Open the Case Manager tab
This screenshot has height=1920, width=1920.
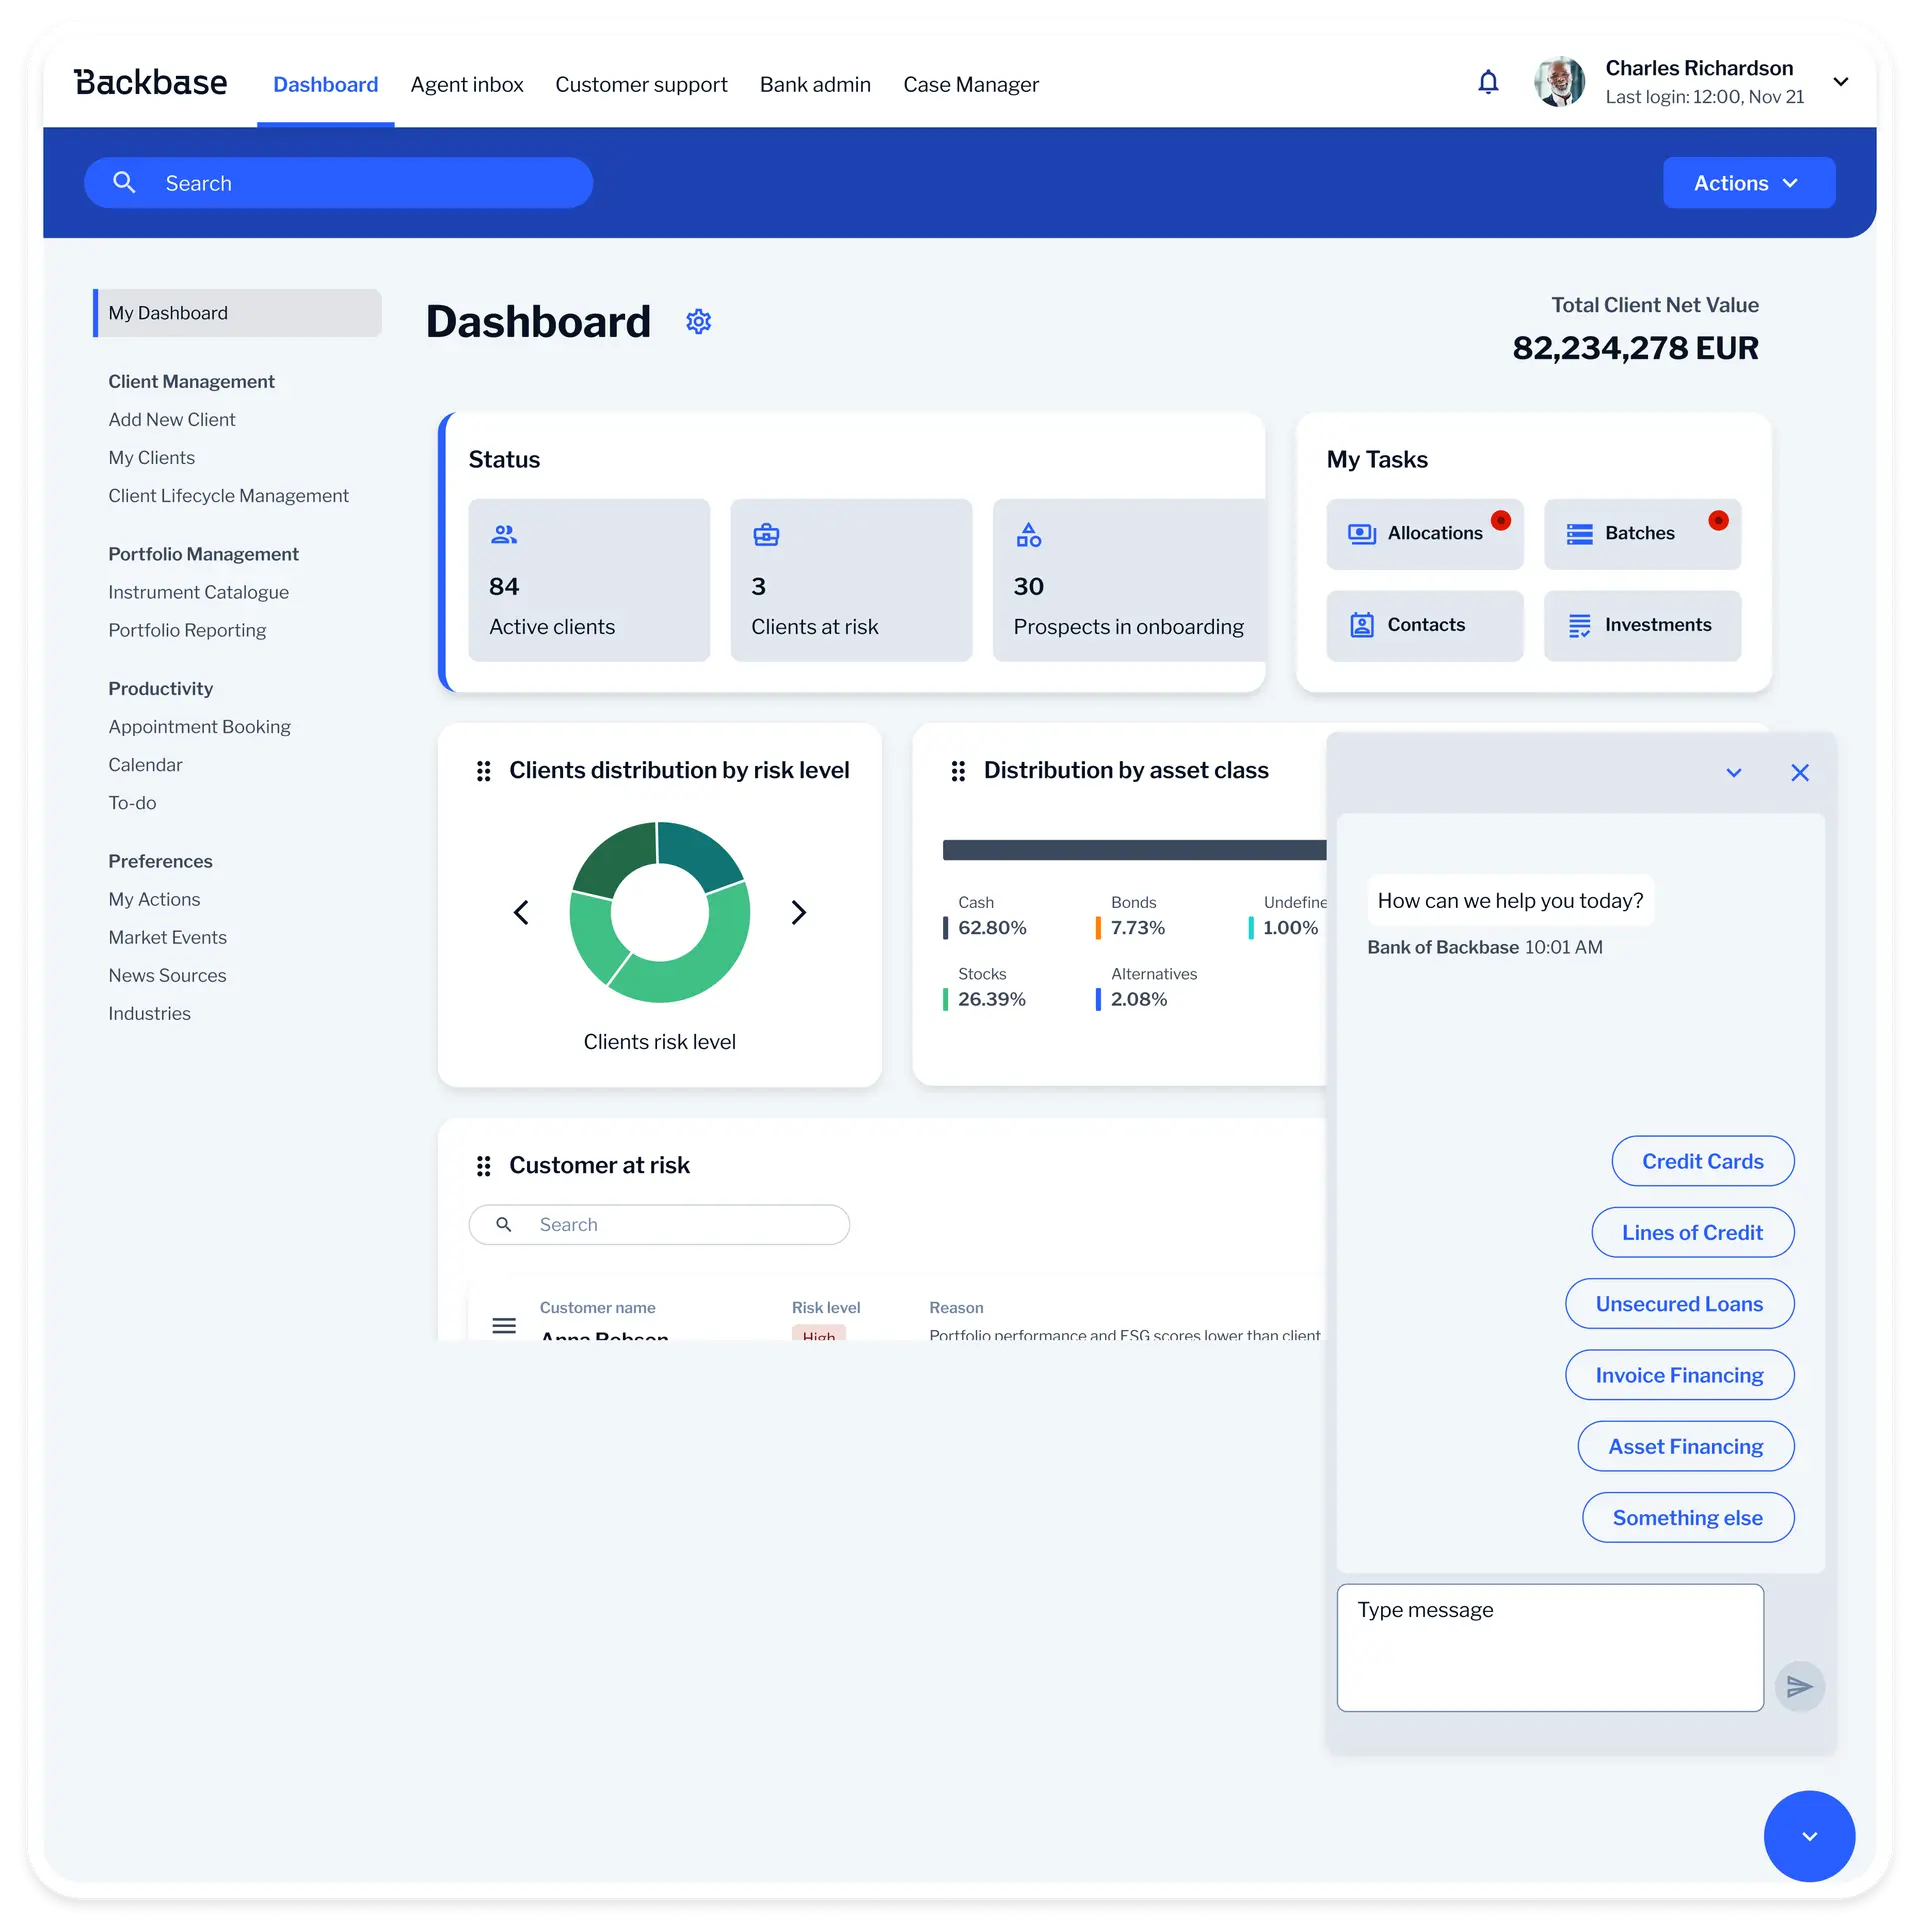point(970,85)
